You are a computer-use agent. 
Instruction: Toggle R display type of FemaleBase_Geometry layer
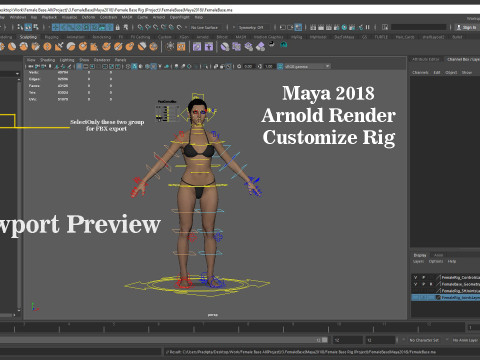tap(431, 284)
